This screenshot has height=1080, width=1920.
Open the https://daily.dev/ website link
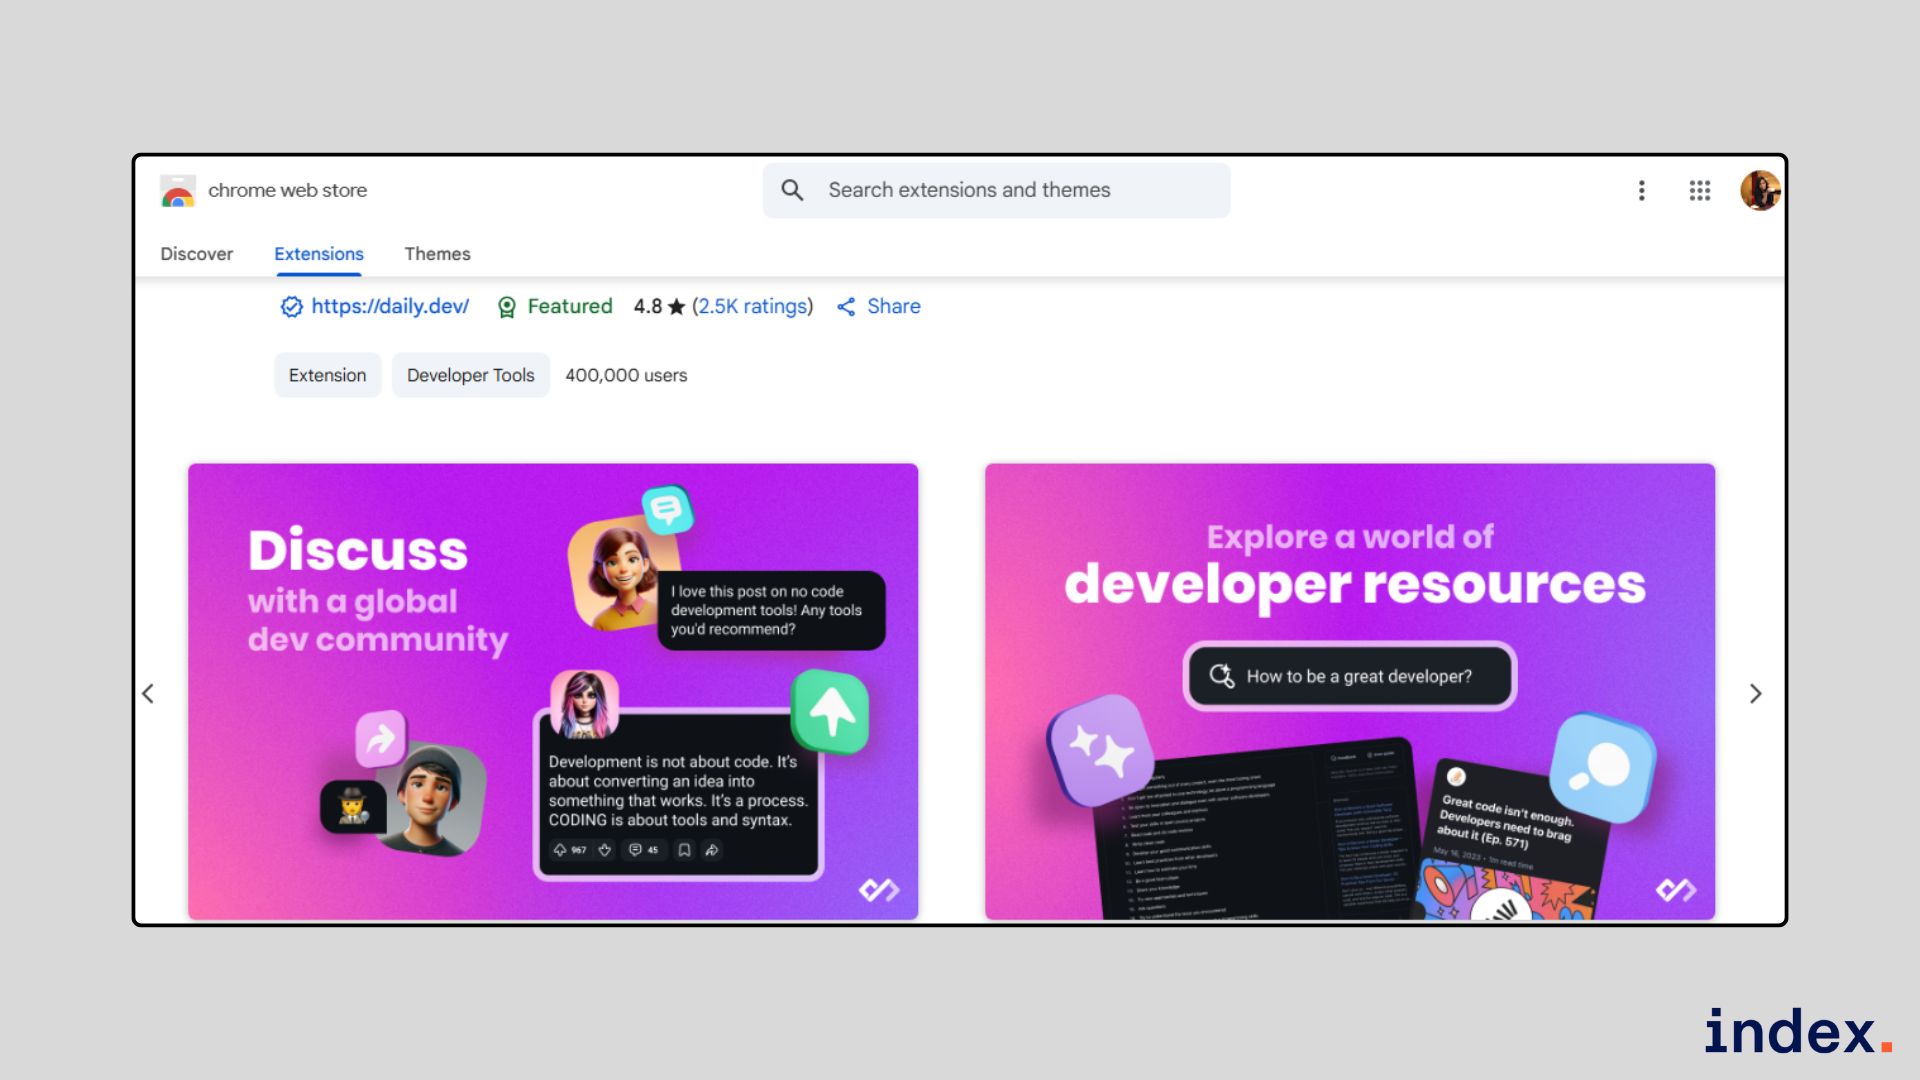(x=389, y=306)
